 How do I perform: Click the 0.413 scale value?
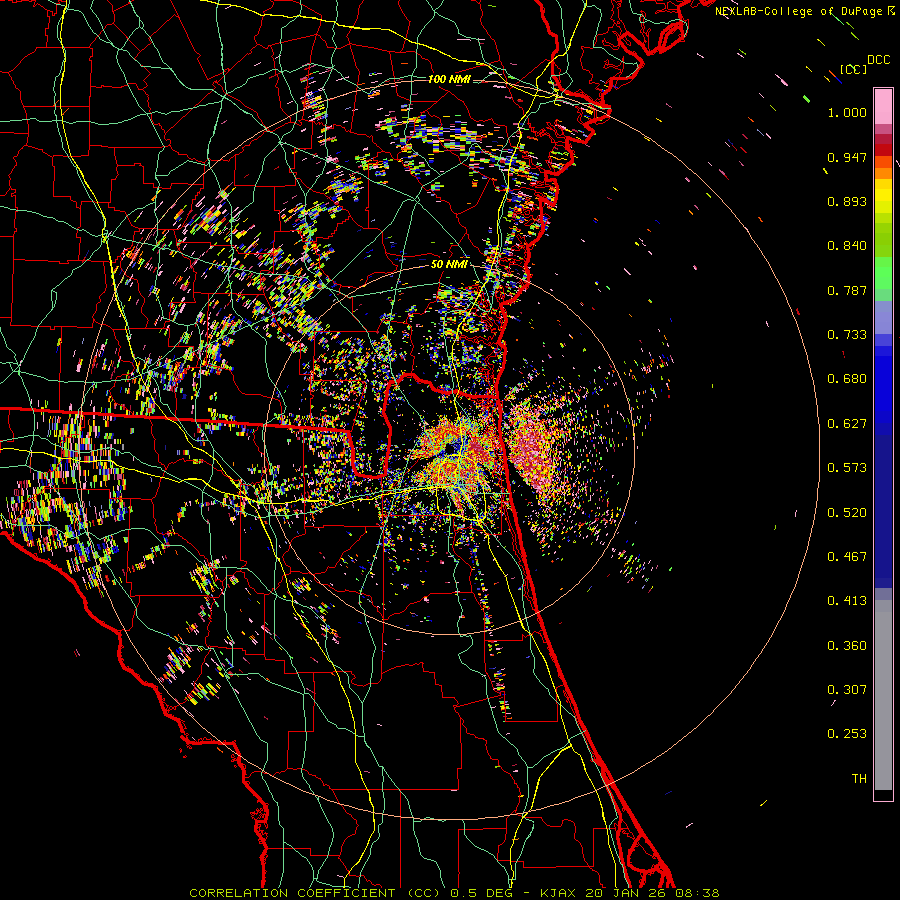click(x=847, y=601)
